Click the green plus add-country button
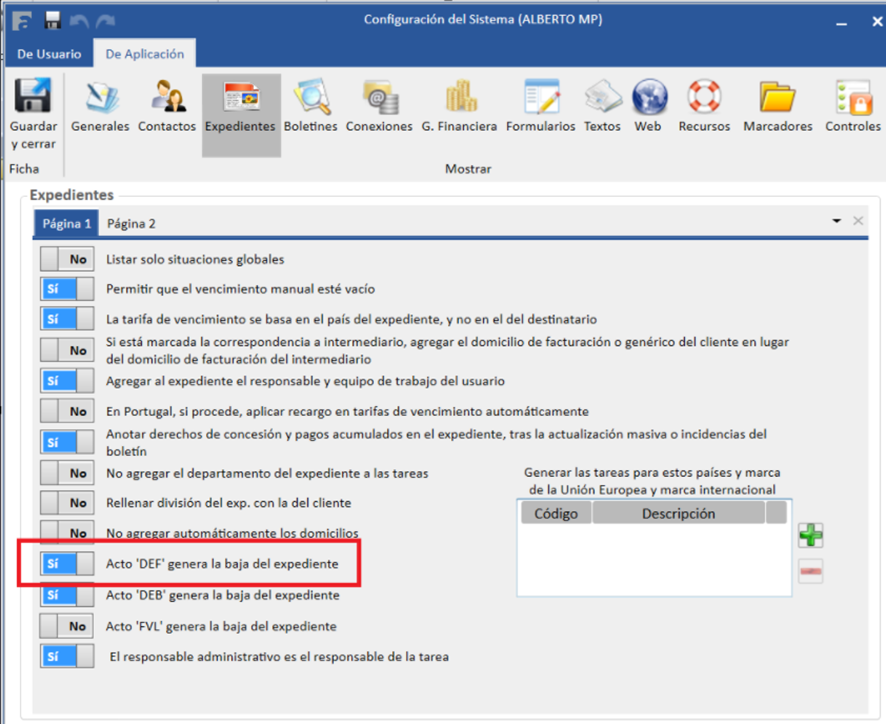The image size is (886, 724). pyautogui.click(x=810, y=535)
